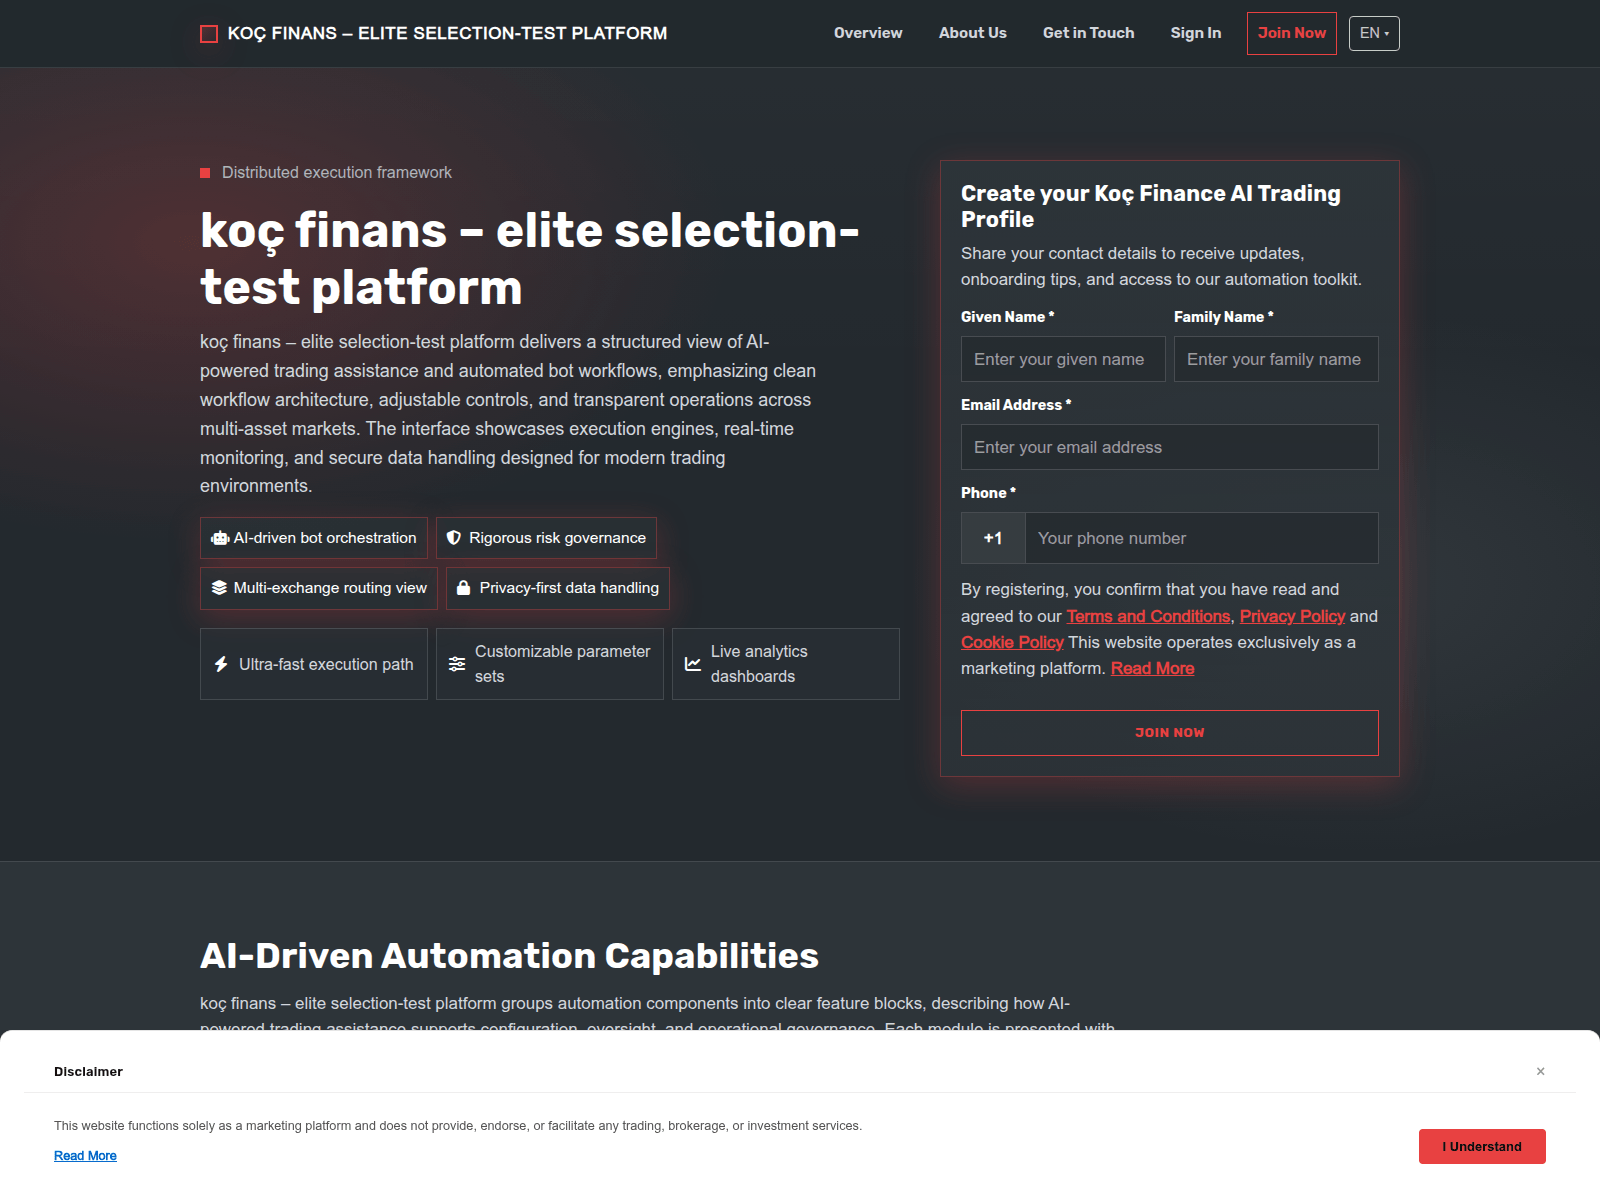This screenshot has width=1600, height=1200.
Task: Click the red square logo icon
Action: (209, 34)
